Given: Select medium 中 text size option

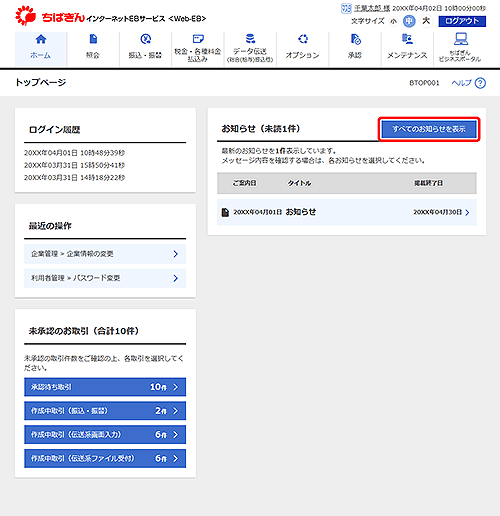Looking at the screenshot, I should click(x=409, y=21).
